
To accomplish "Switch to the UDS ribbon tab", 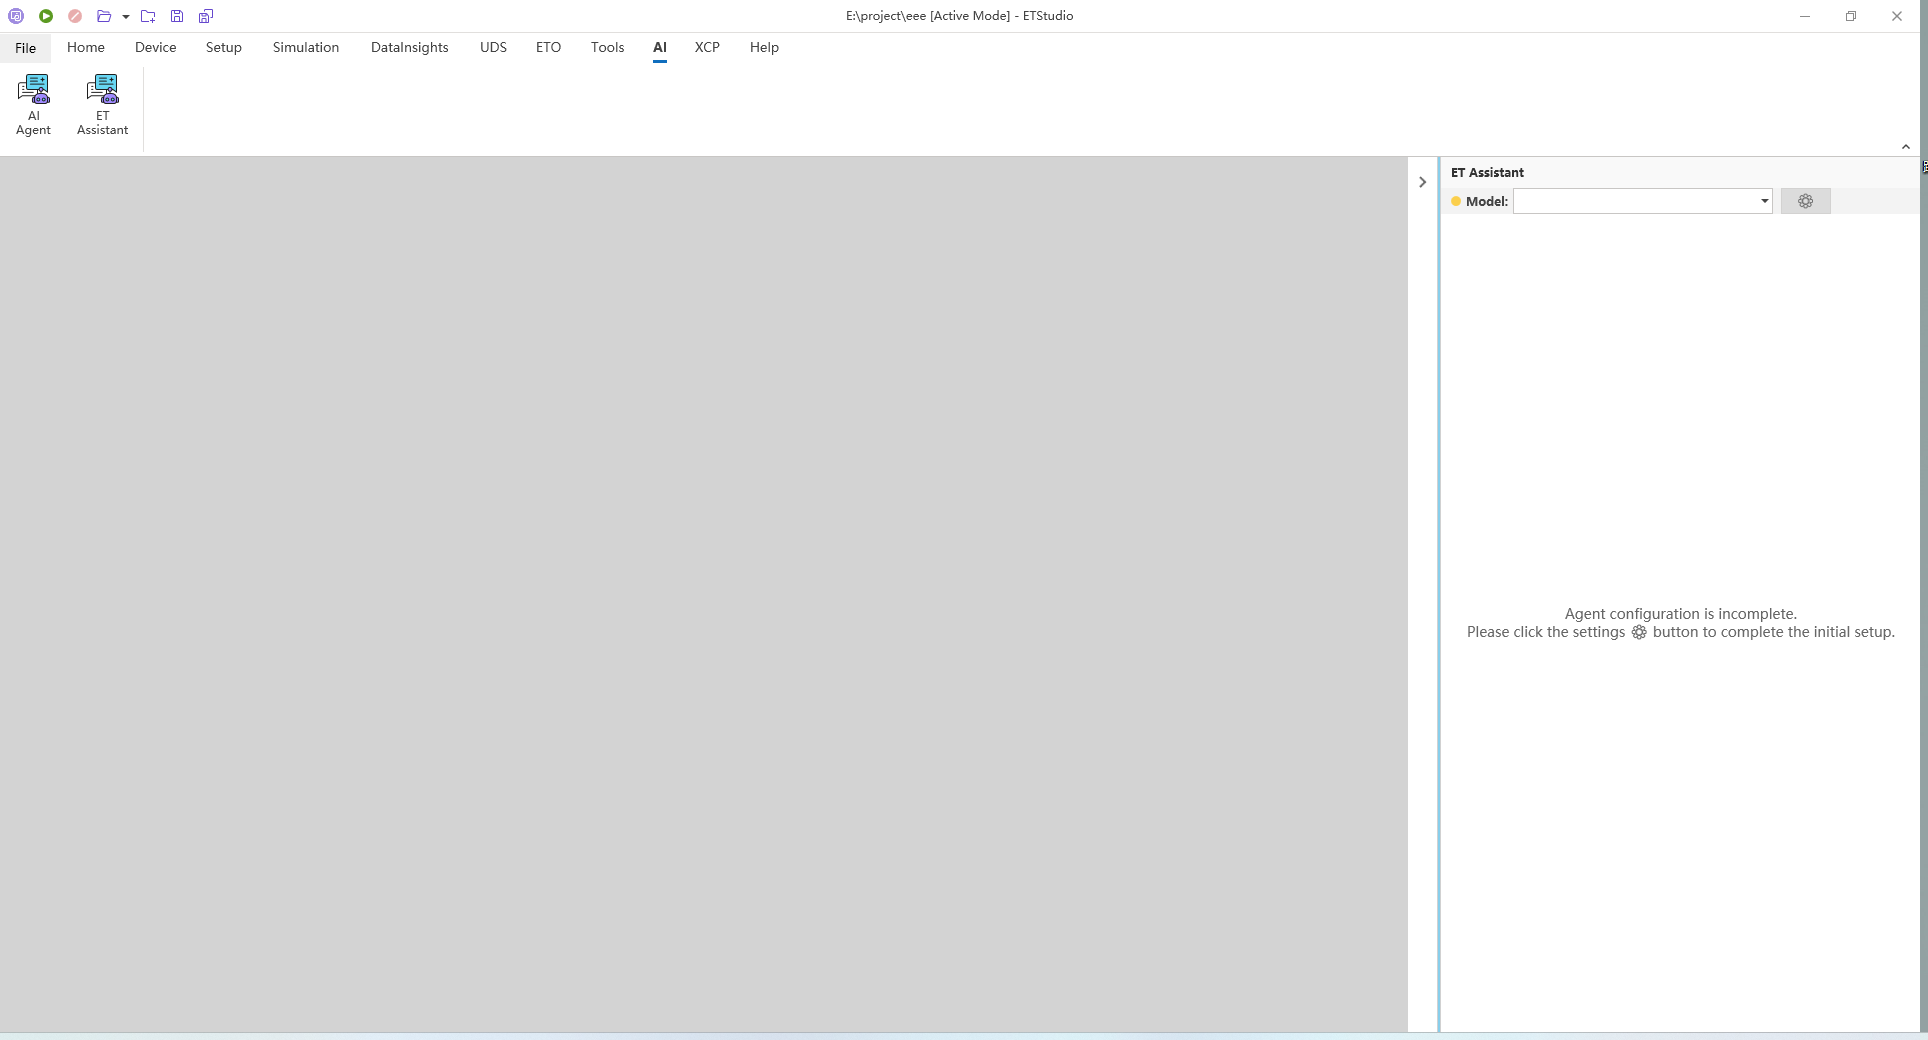I will pyautogui.click(x=493, y=47).
